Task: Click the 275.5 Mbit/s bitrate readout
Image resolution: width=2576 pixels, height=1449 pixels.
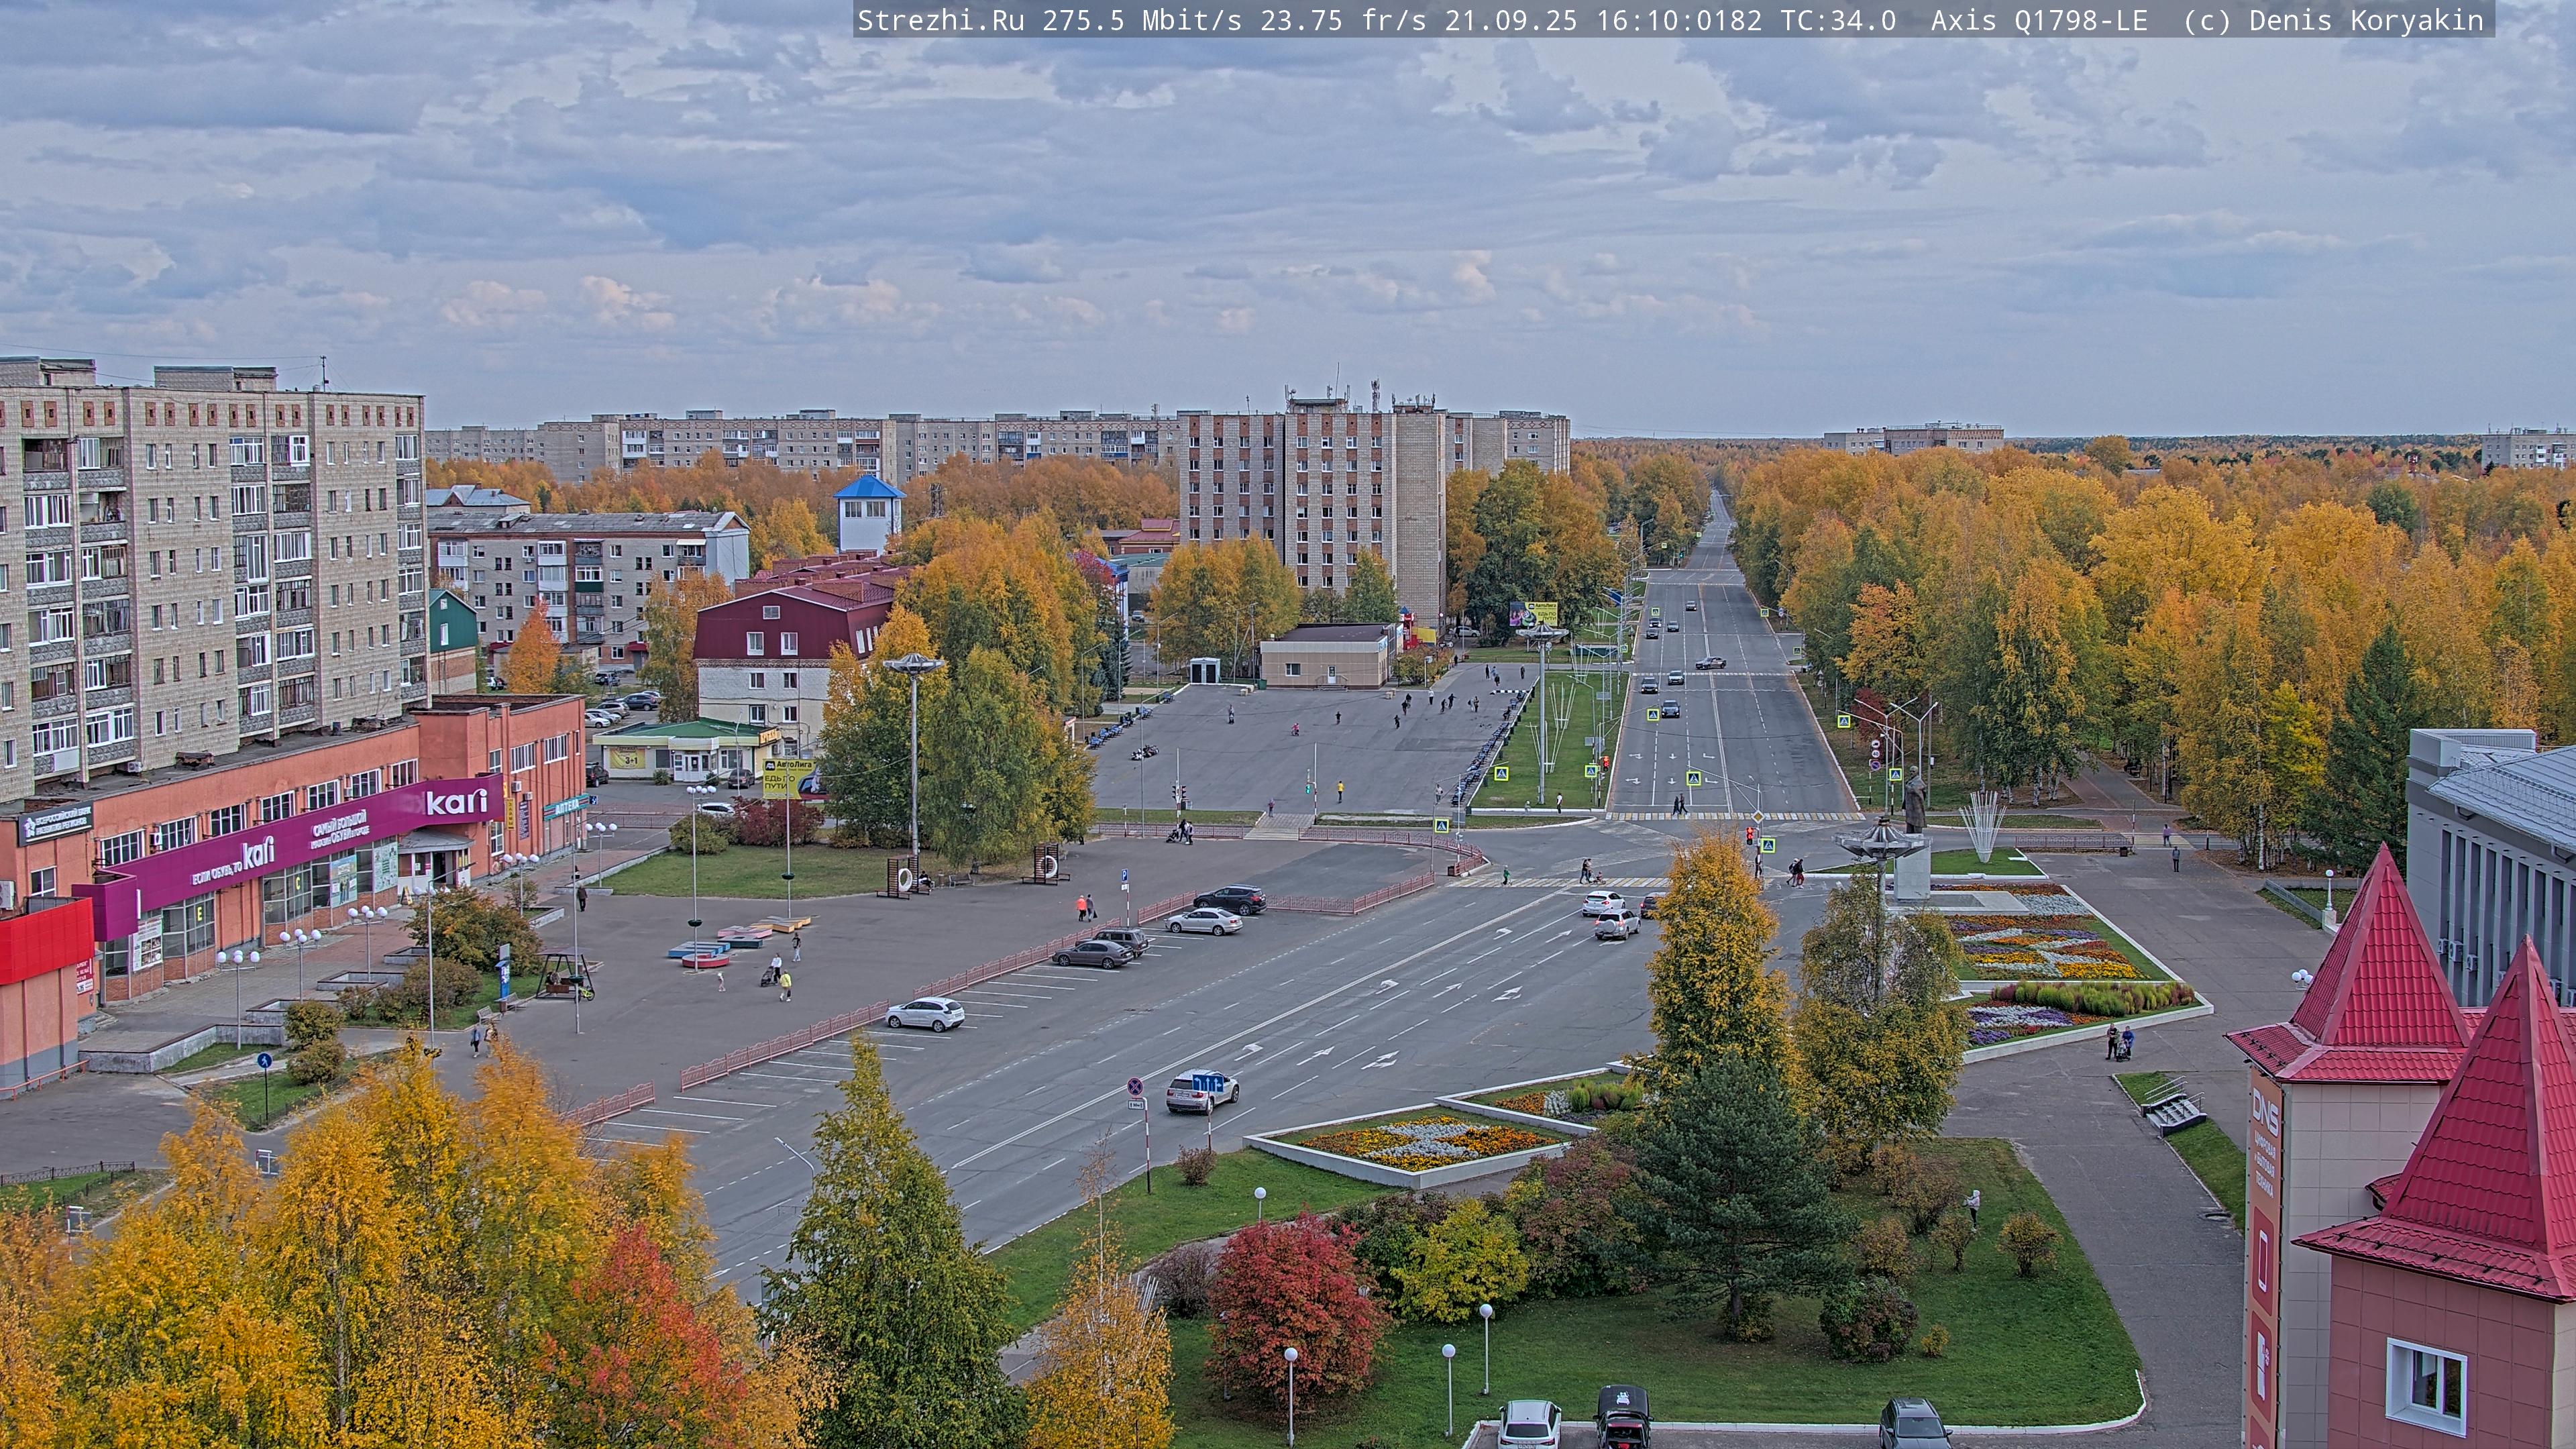Action: (x=1141, y=20)
